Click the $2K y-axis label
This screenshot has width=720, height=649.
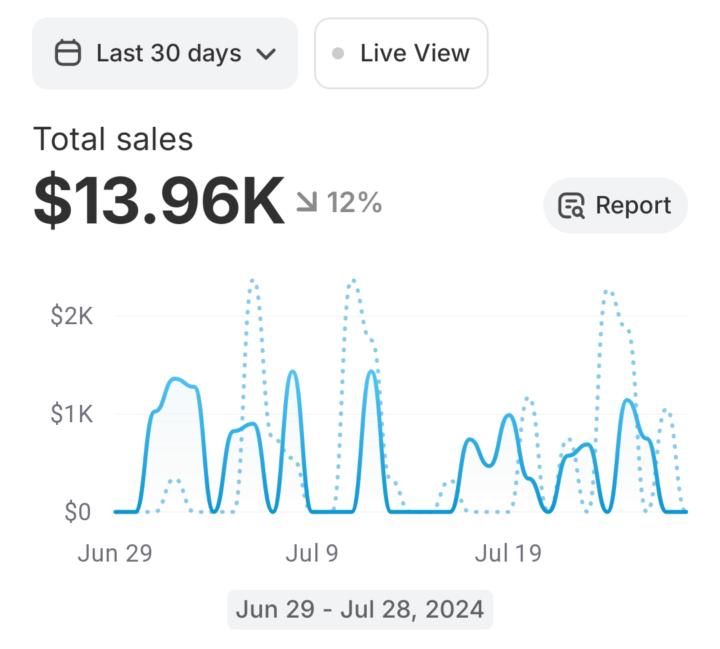pyautogui.click(x=71, y=316)
